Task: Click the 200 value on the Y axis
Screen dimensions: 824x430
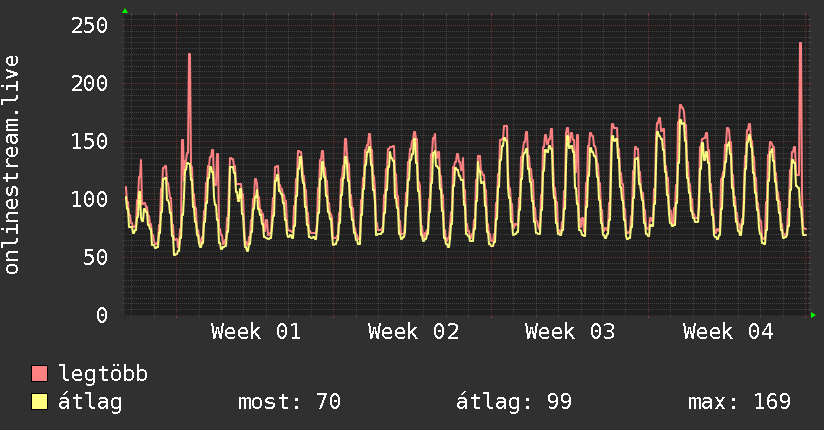Action: tap(90, 83)
